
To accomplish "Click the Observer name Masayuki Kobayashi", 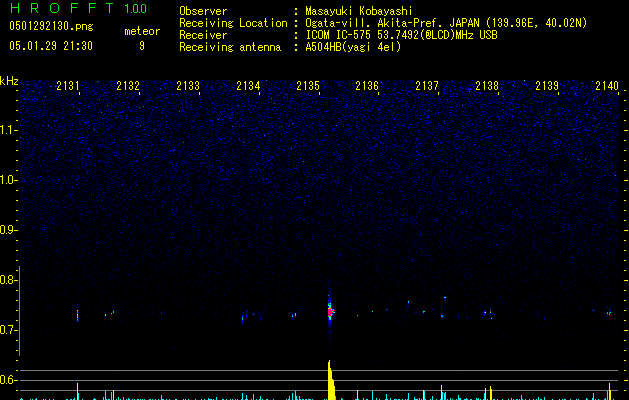I will point(359,11).
